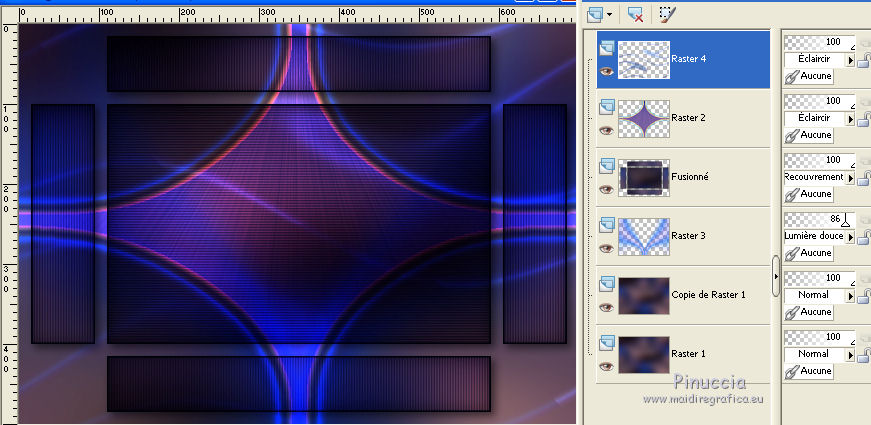
Task: Select the Raster 2 layer name
Action: point(688,117)
